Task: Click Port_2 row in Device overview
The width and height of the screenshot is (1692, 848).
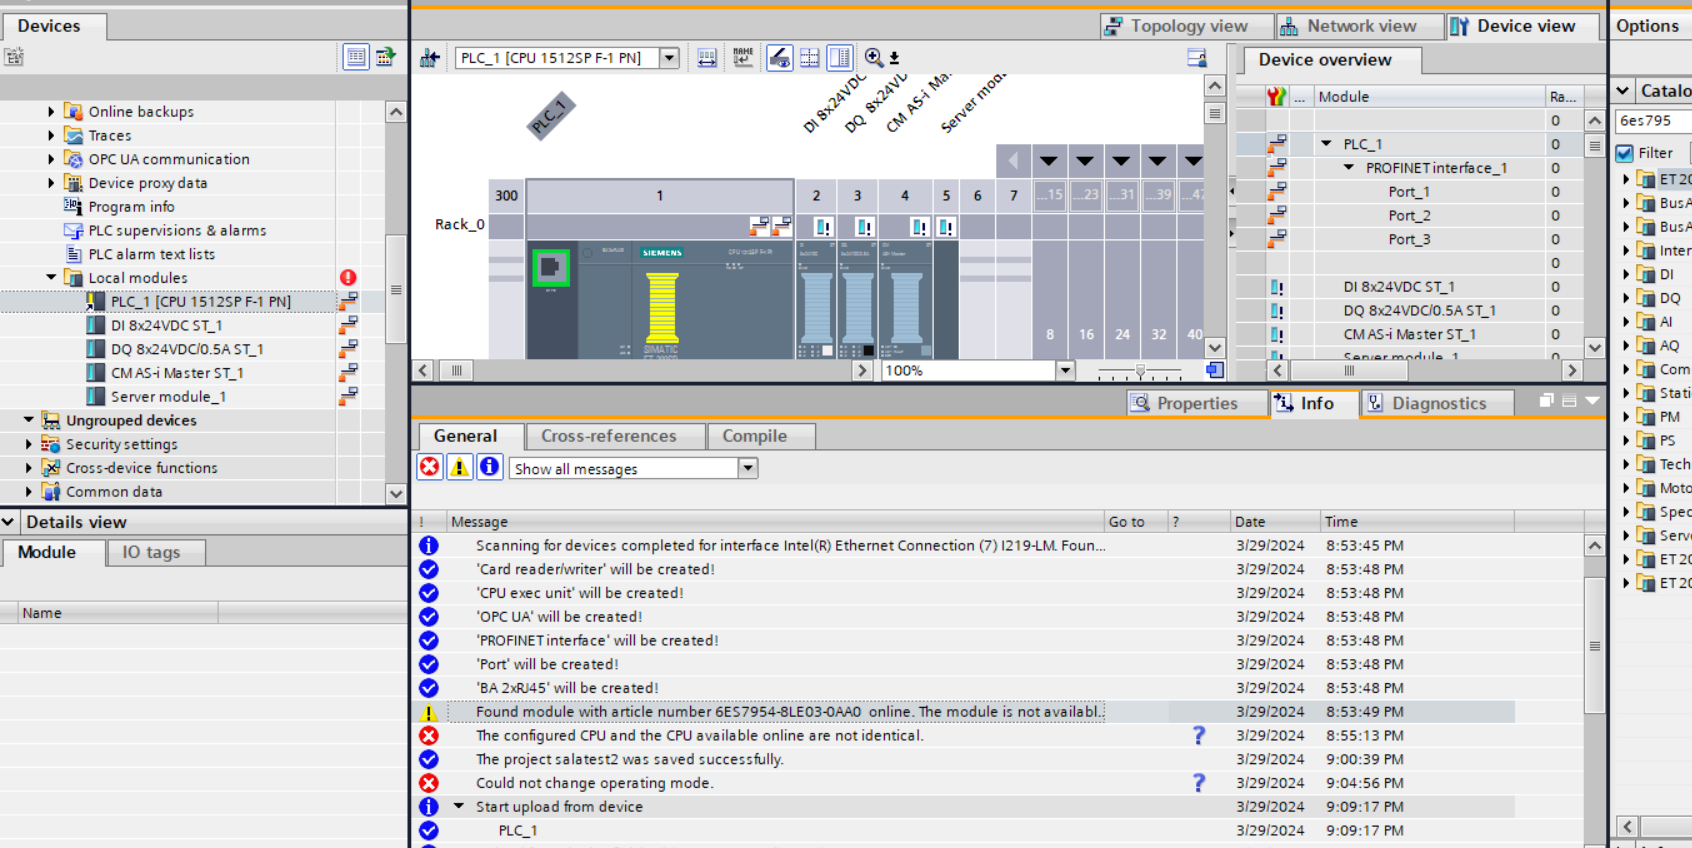Action: [1409, 215]
